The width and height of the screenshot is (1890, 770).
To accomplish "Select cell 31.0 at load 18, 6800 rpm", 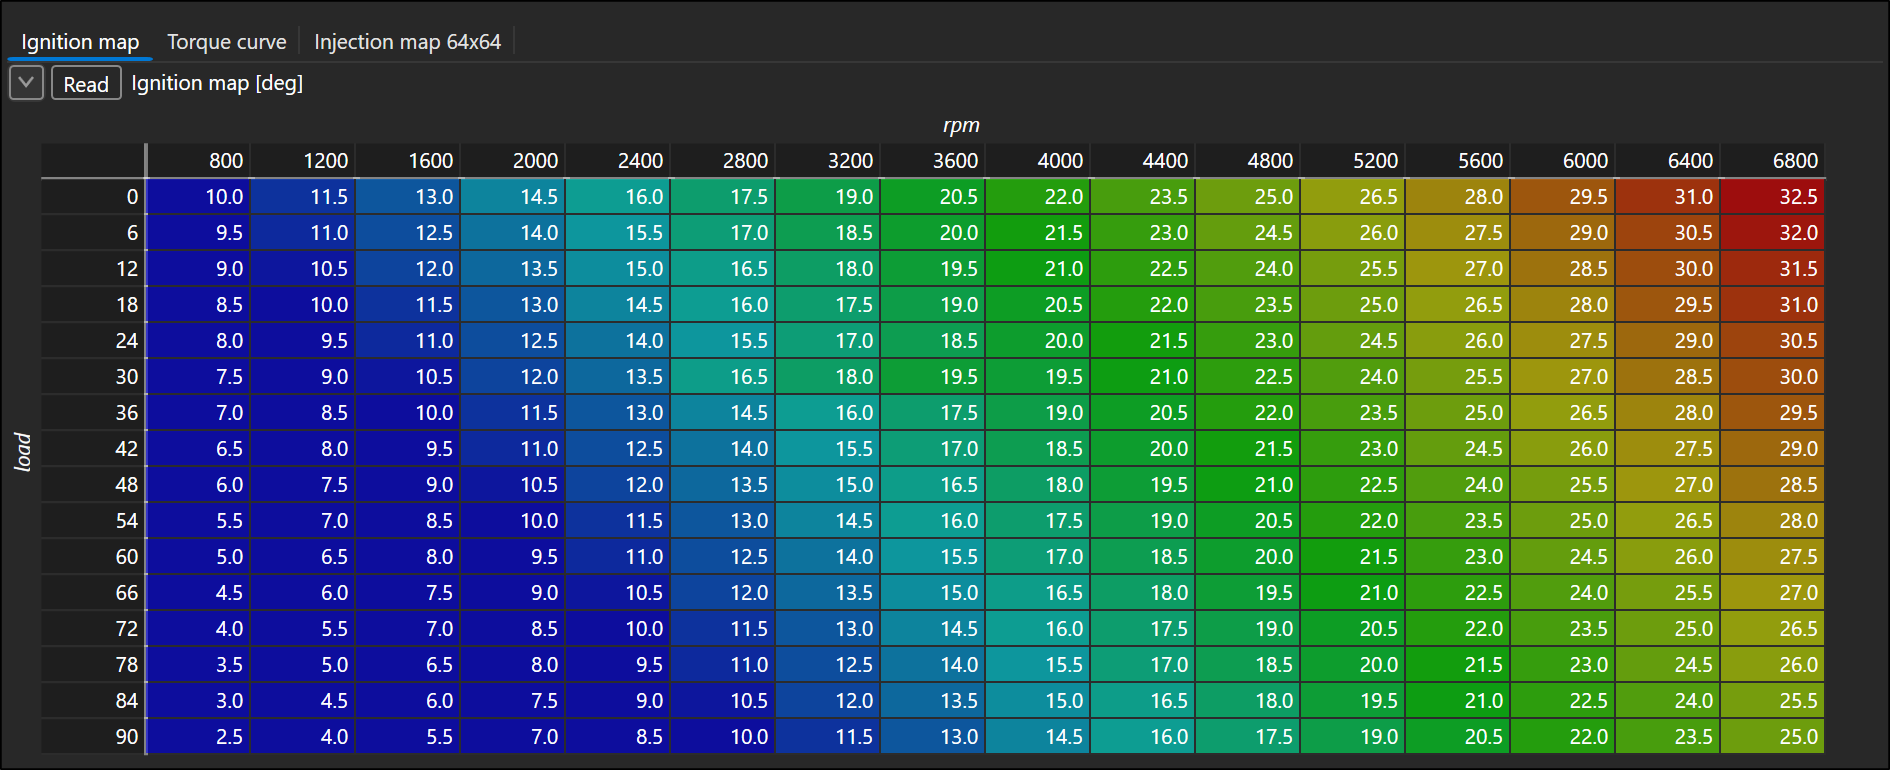I will point(1773,305).
